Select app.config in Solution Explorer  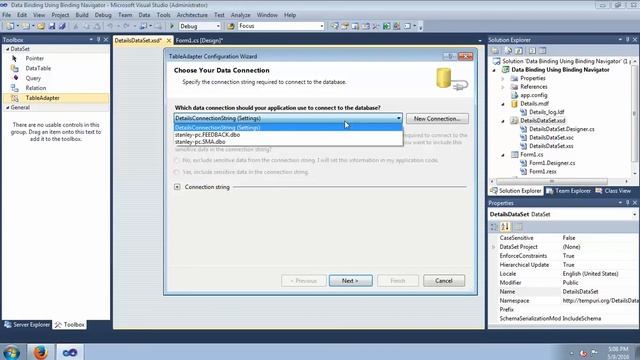coord(533,95)
